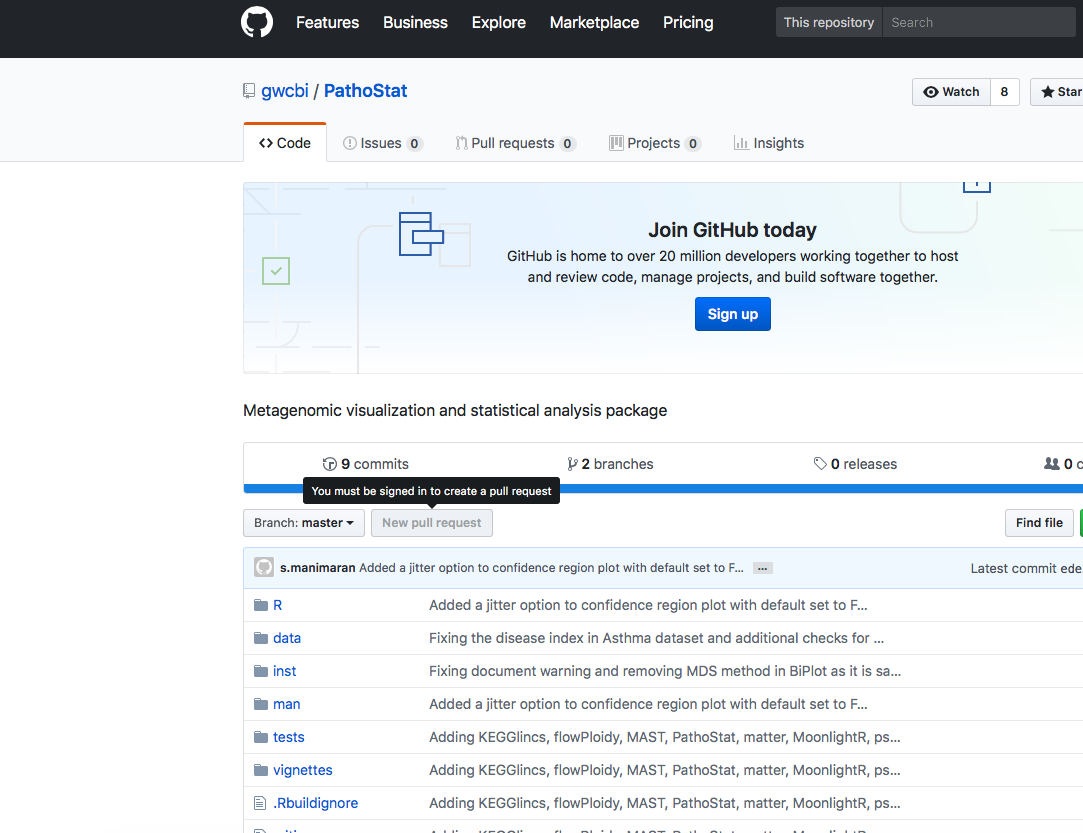This screenshot has height=833, width=1083.
Task: Click the repository book icon beside gwcbi
Action: [249, 91]
